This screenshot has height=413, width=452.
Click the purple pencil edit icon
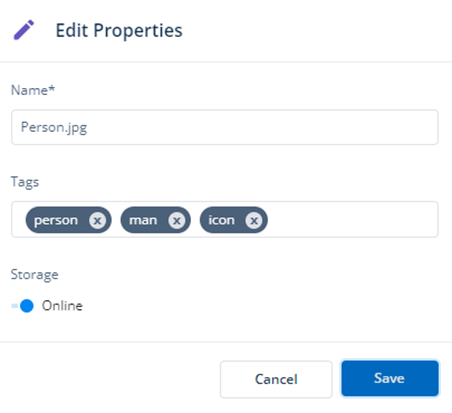point(24,30)
